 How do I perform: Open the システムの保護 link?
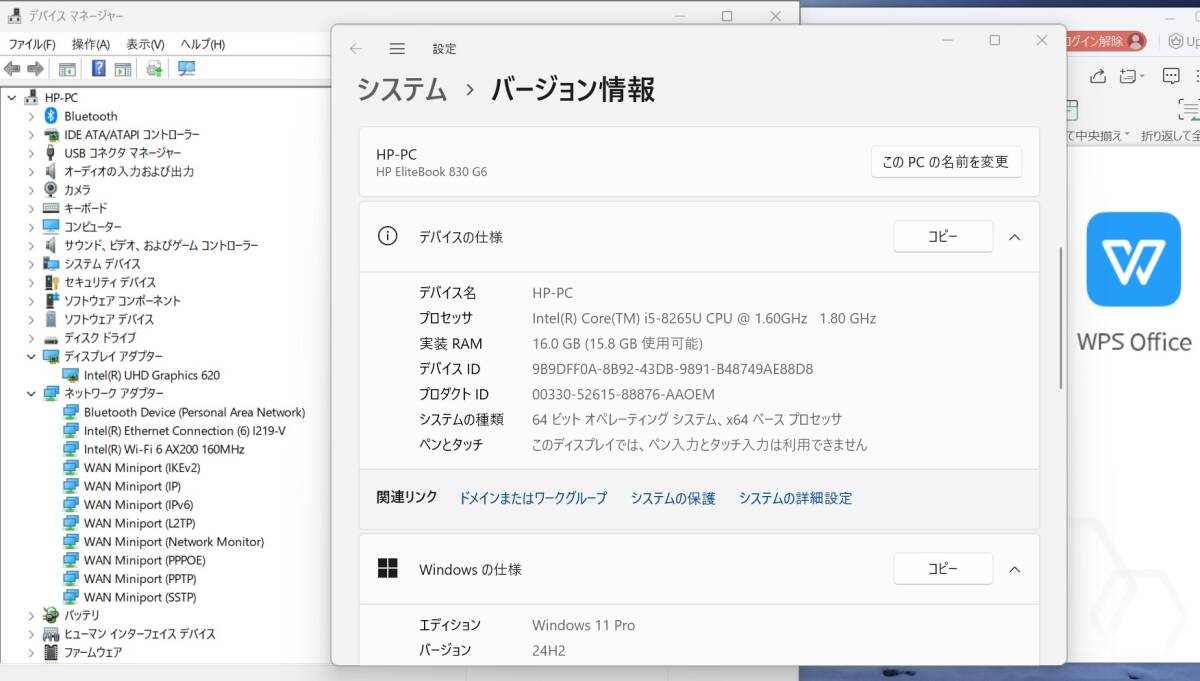[673, 498]
